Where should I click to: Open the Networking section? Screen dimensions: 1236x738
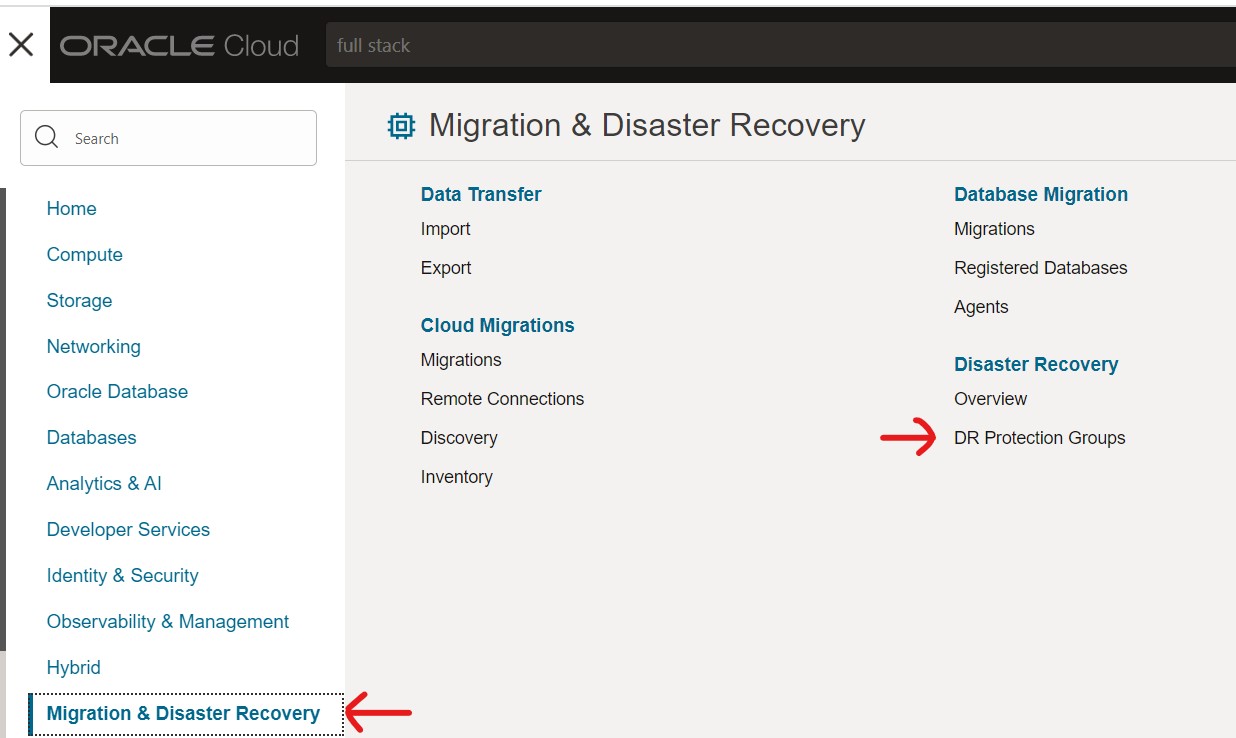93,346
